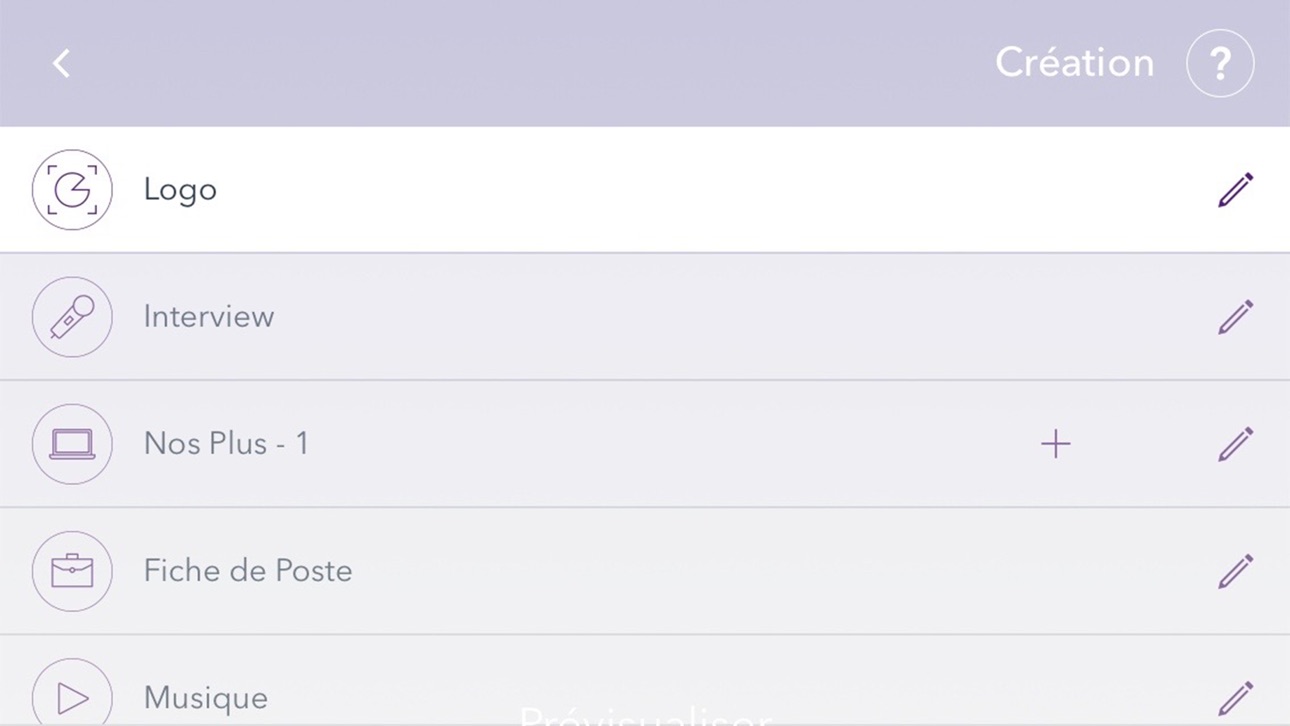Image resolution: width=1290 pixels, height=726 pixels.
Task: Select the Interview list item label
Action: (209, 317)
